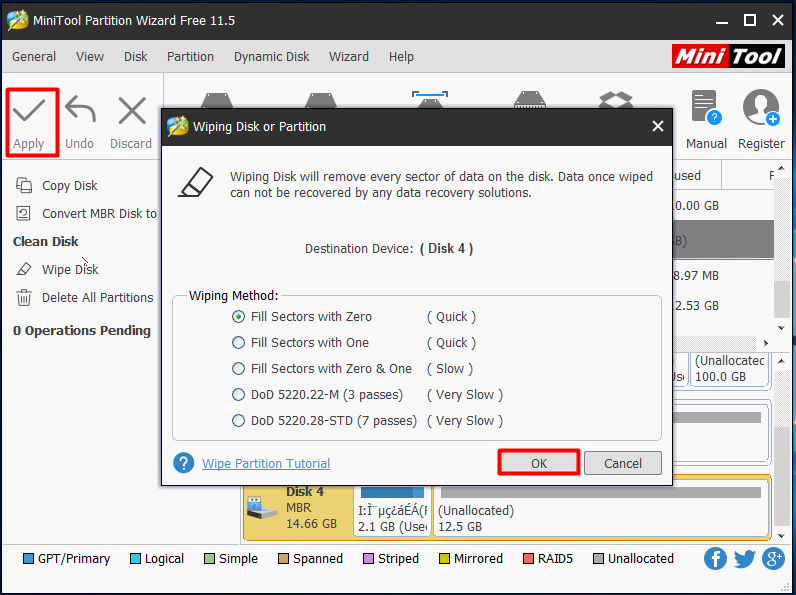
Task: Open the Google Plus share icon
Action: (x=773, y=558)
